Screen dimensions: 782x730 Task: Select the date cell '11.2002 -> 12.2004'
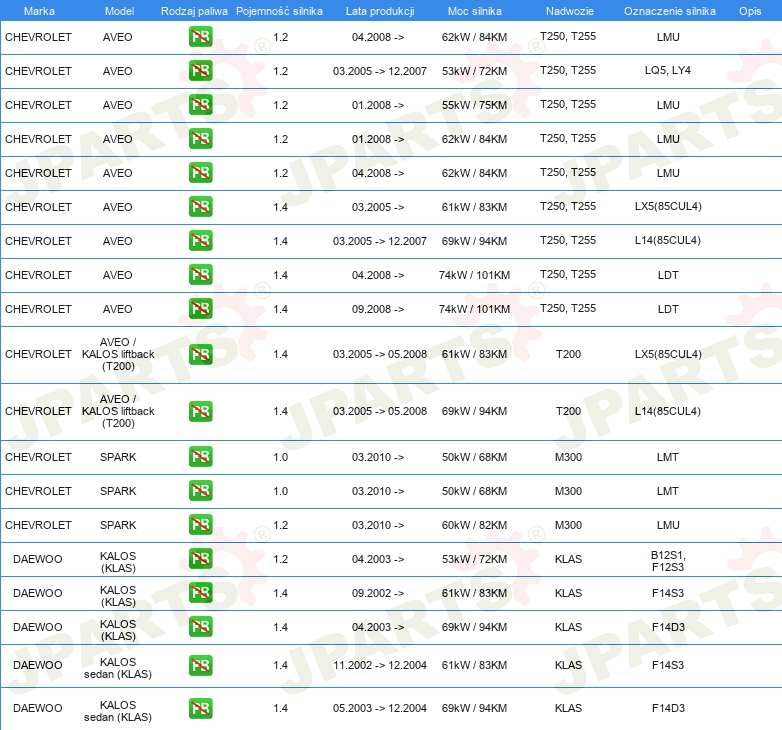coord(380,665)
